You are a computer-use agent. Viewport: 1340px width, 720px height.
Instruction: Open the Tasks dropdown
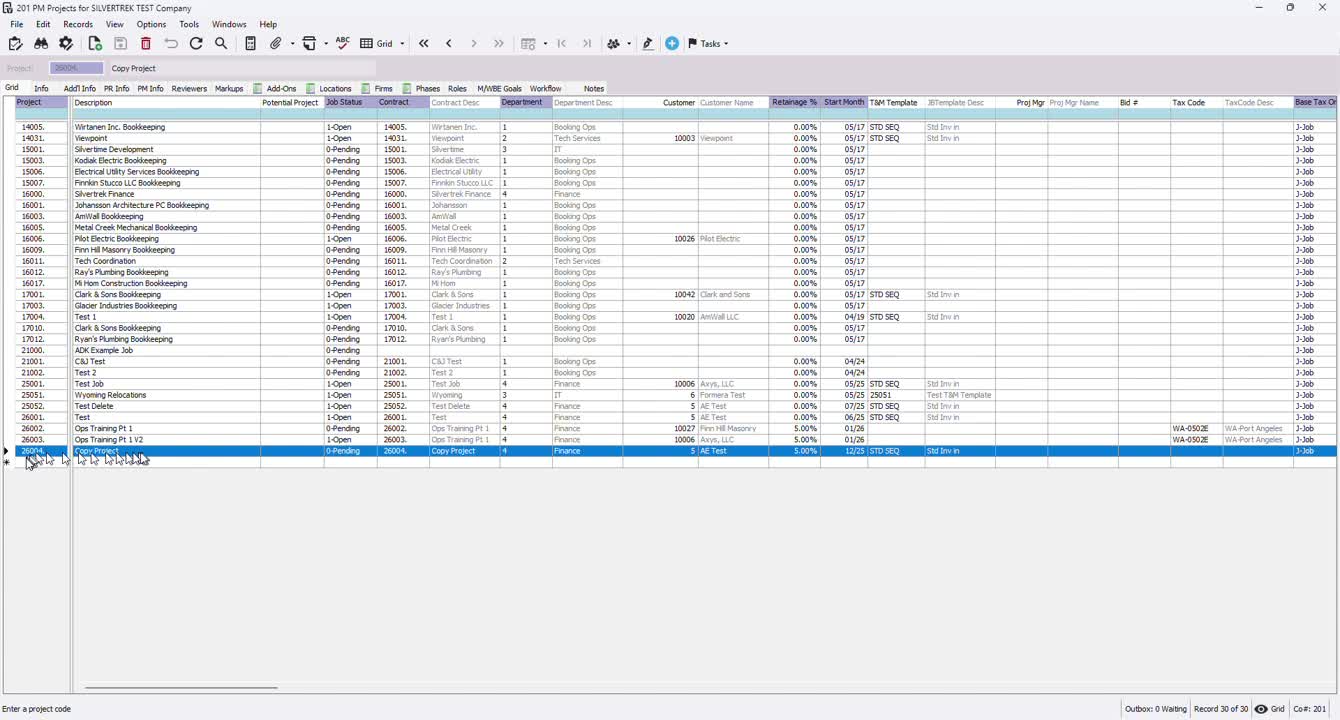[x=709, y=44]
